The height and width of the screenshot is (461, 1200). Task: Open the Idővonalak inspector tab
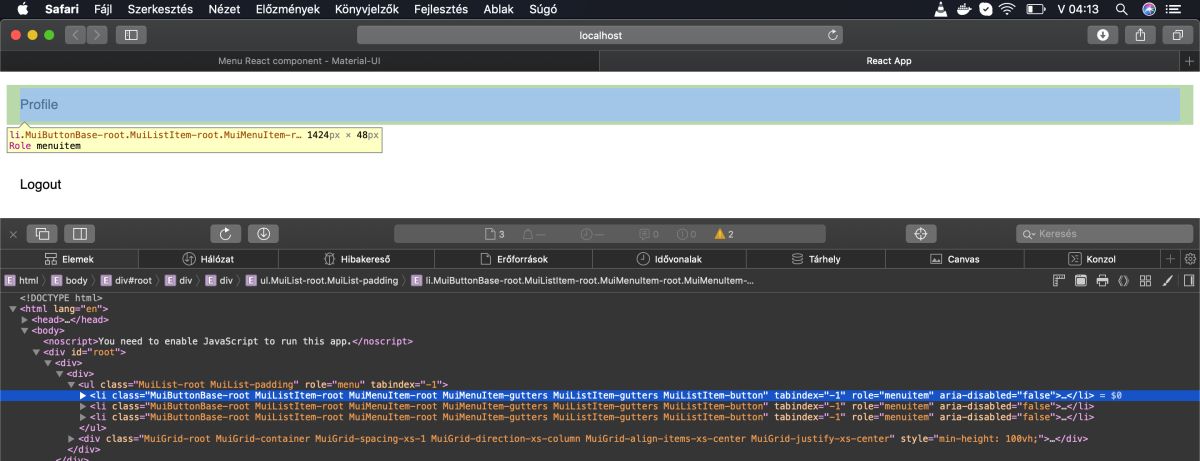click(670, 259)
